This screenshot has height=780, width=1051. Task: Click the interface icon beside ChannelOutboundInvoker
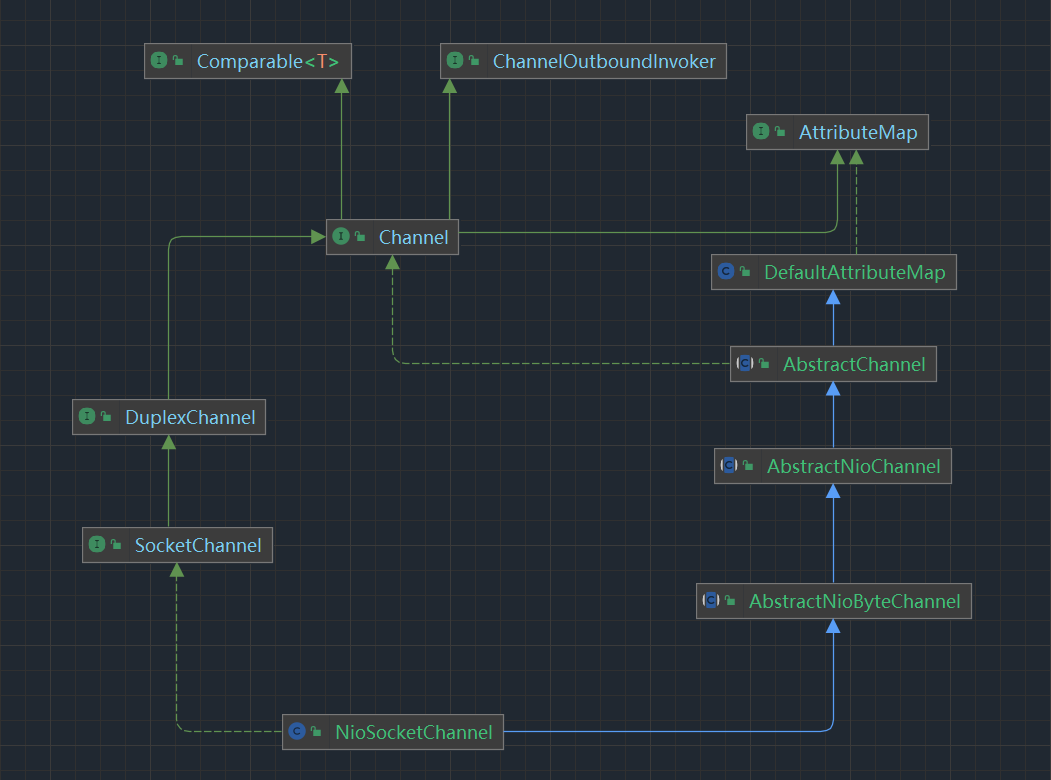pyautogui.click(x=454, y=61)
